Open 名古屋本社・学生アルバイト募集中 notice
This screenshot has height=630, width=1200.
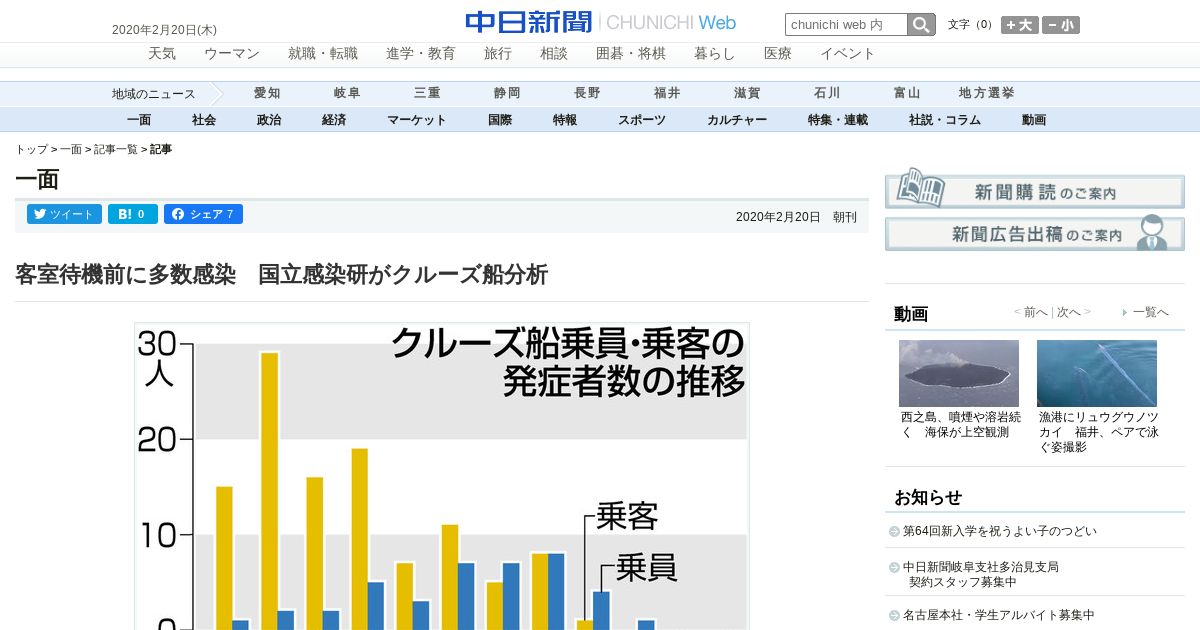tap(999, 615)
